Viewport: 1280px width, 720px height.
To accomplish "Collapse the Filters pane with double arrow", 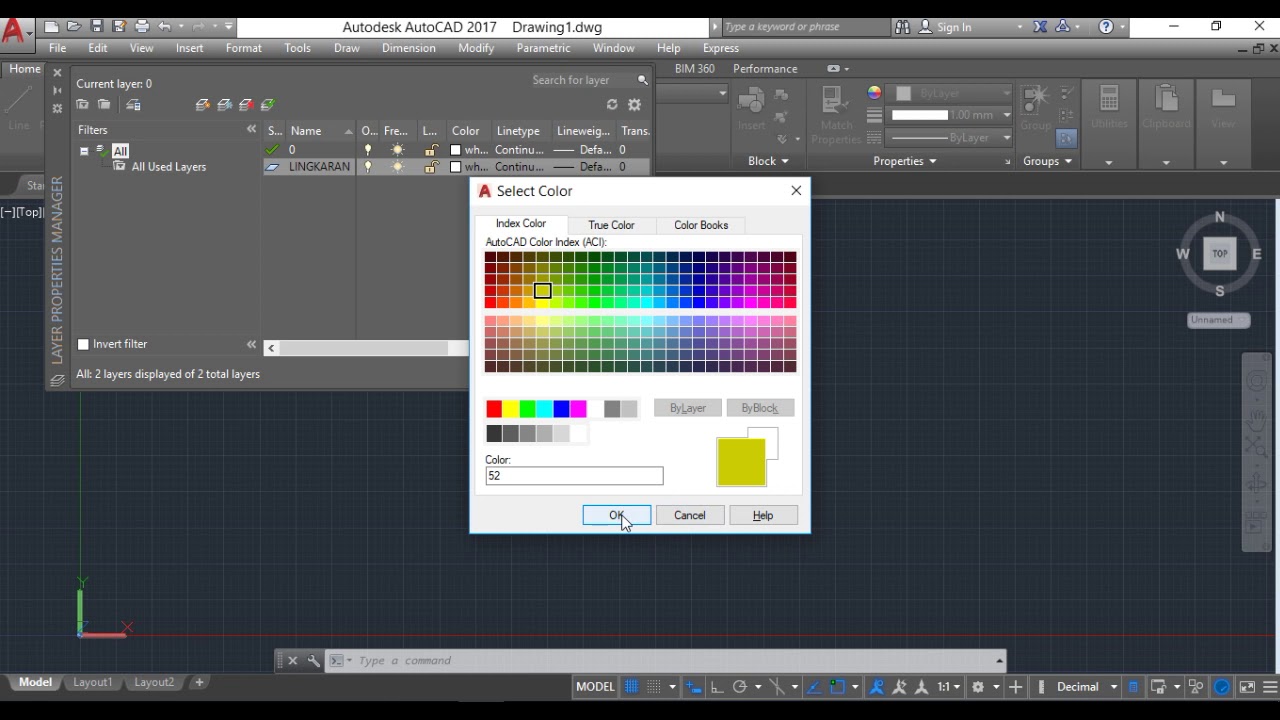I will tap(251, 130).
